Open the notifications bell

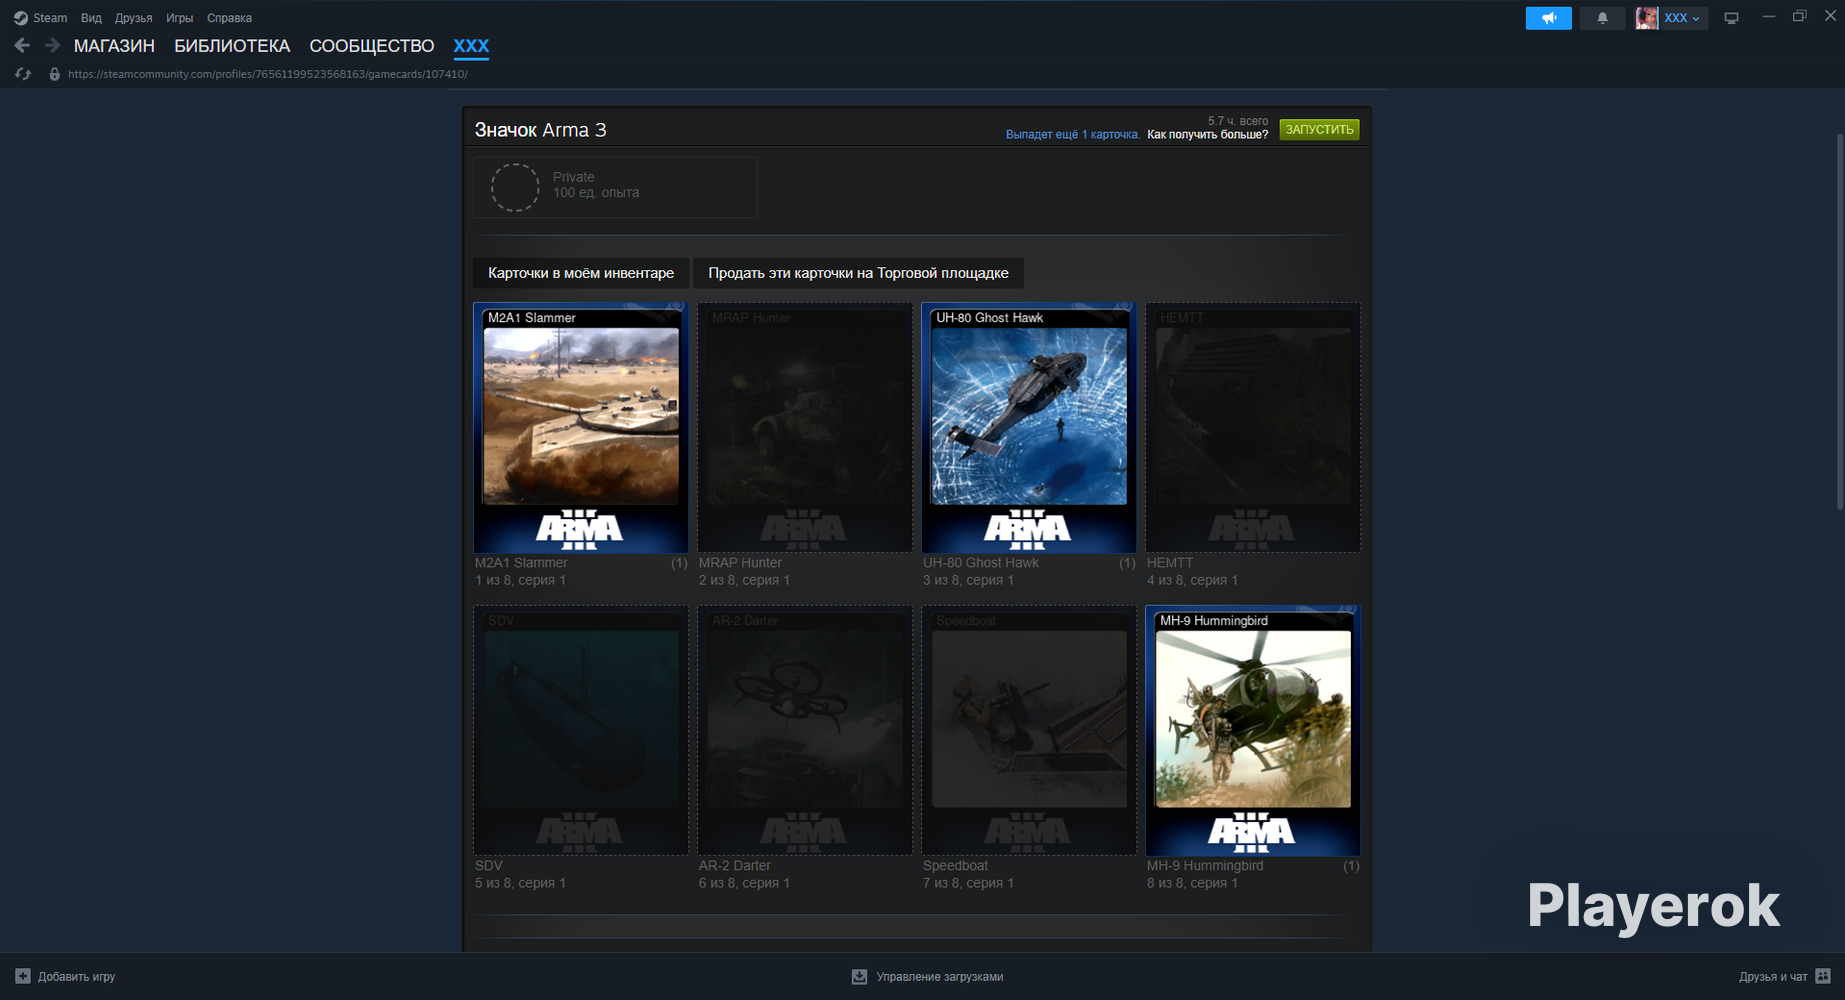[x=1602, y=18]
